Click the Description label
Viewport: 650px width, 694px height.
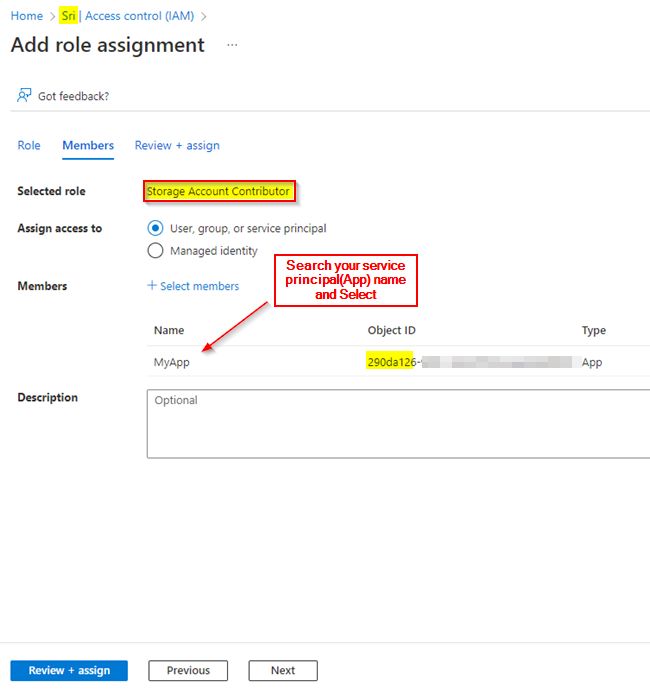tap(47, 397)
